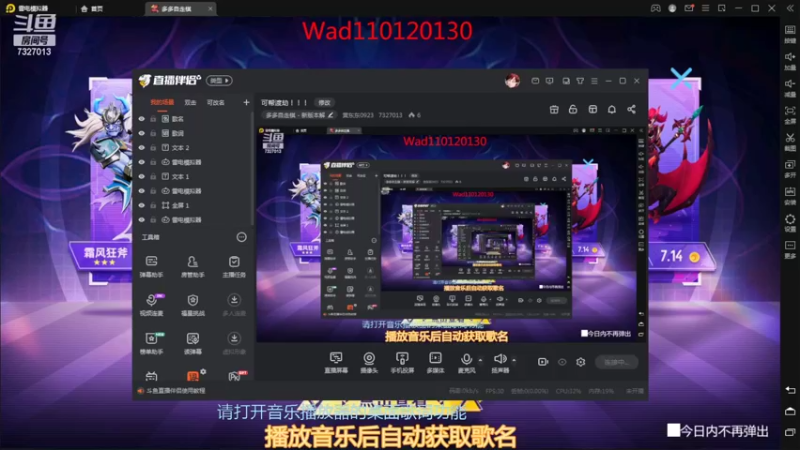Open the 读弹幕 tool
The image size is (800, 450).
192,343
